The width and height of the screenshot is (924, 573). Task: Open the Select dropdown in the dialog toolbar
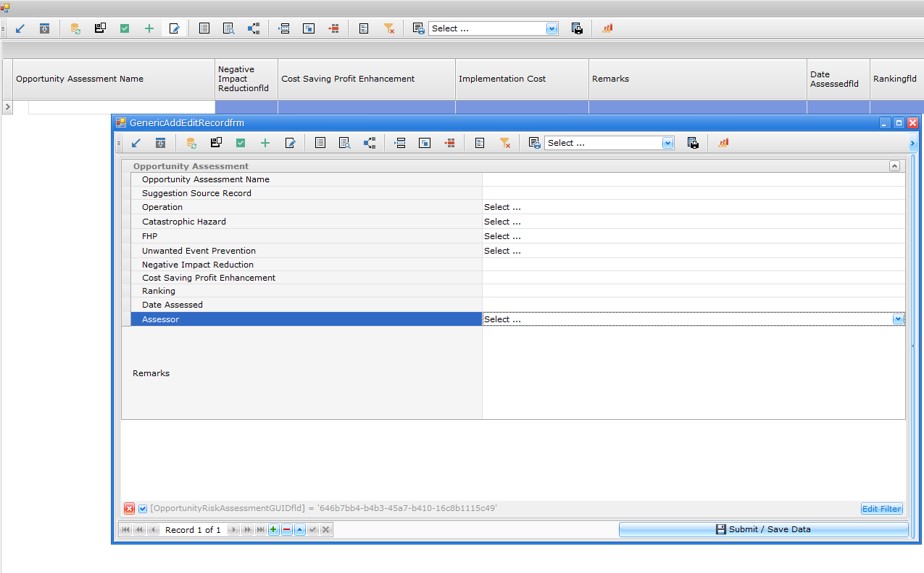point(668,143)
